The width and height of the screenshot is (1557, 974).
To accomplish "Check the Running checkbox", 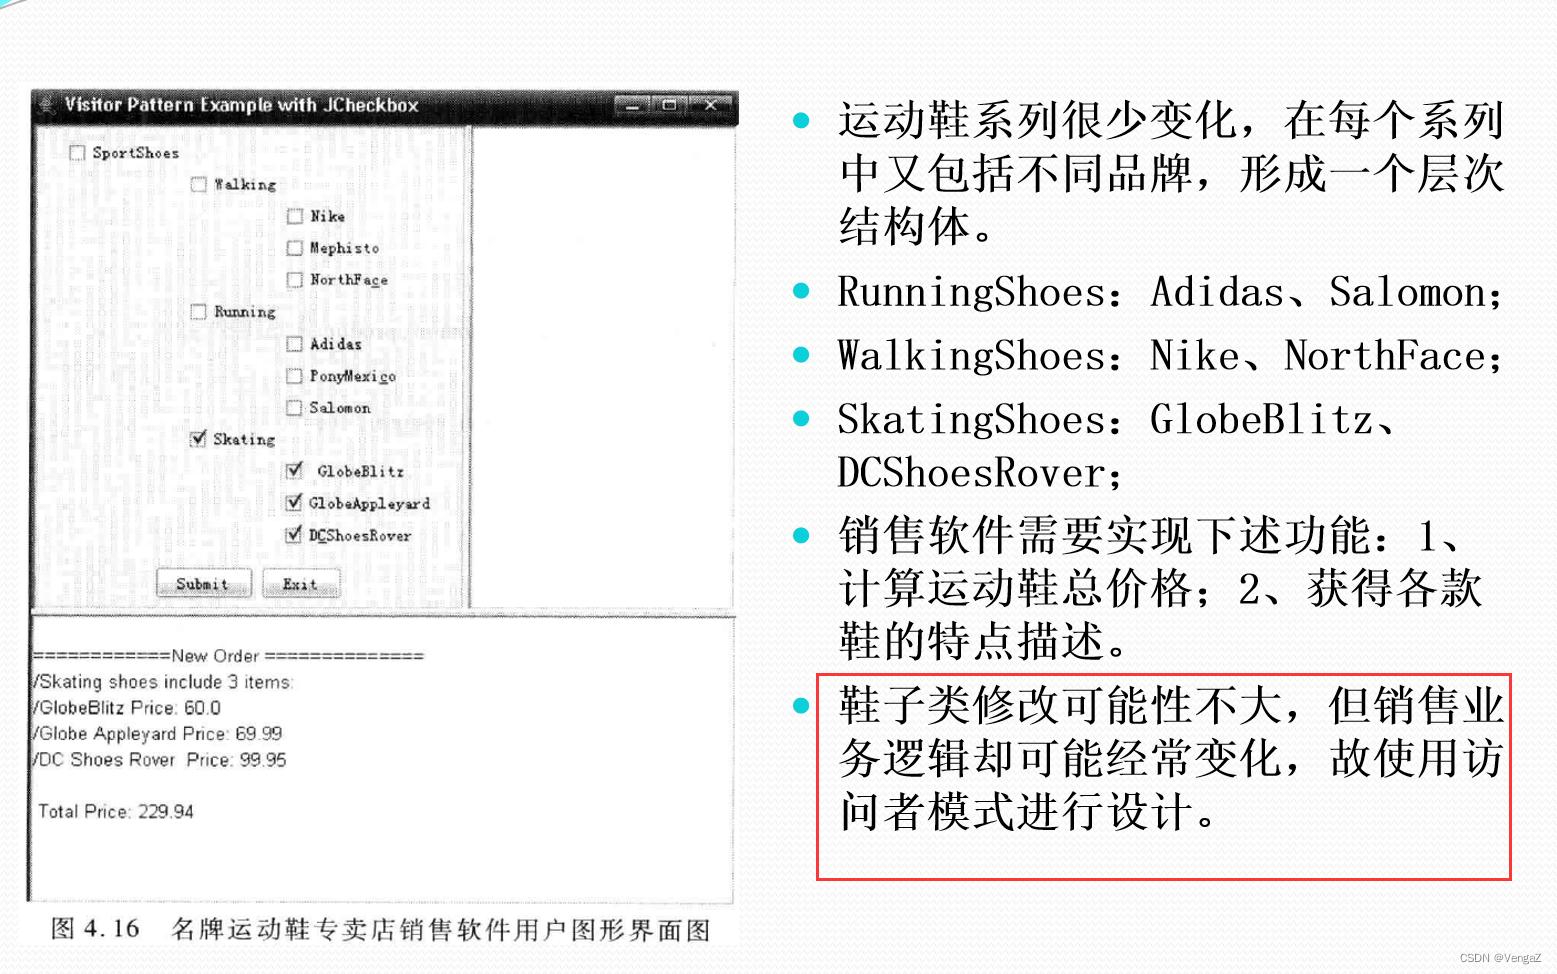I will 199,312.
